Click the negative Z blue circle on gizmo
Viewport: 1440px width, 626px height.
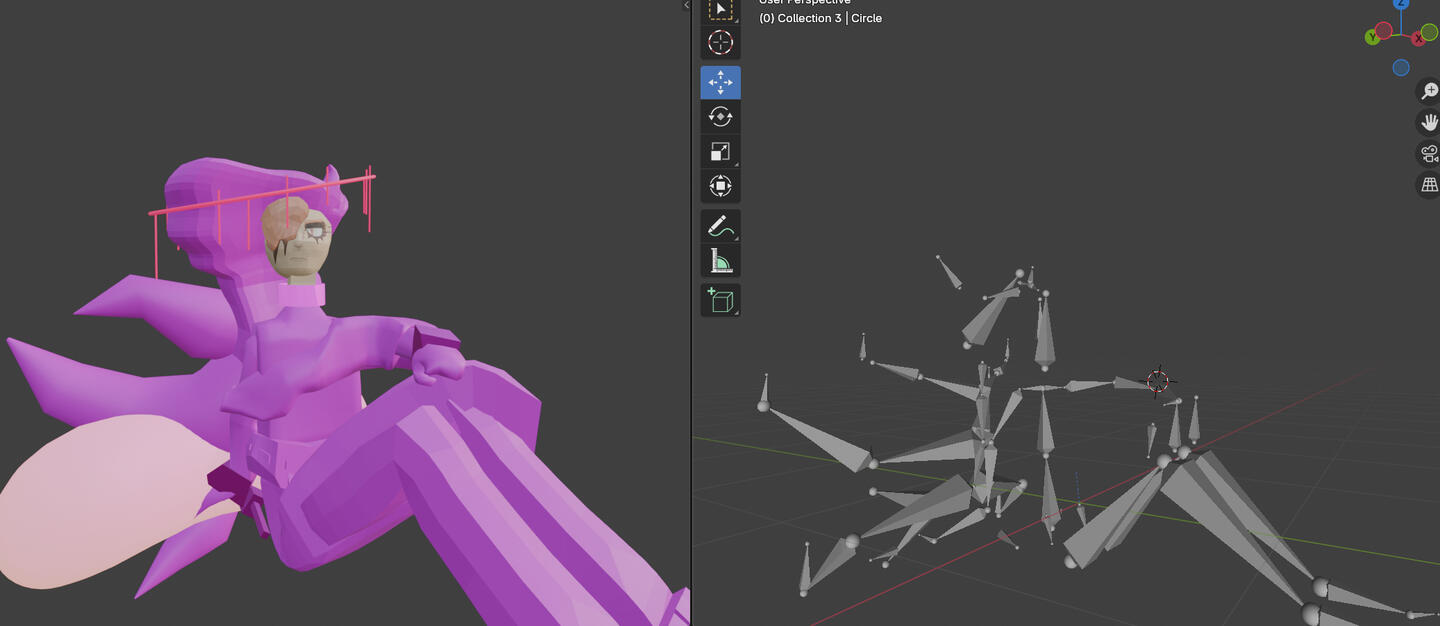coord(1401,68)
